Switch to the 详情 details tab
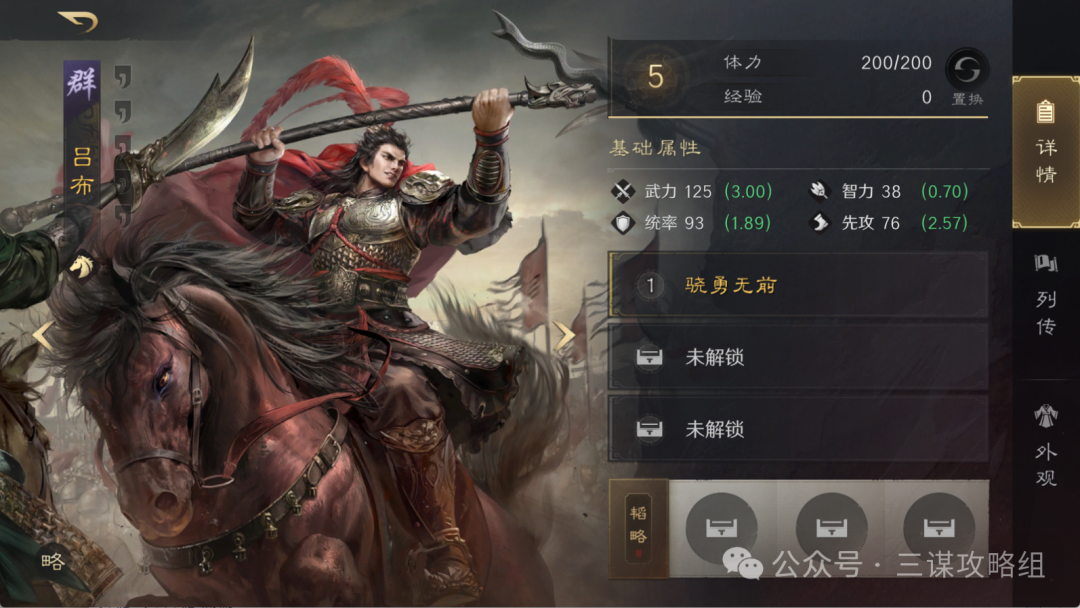Screen dimensions: 1080x608 point(1046,151)
